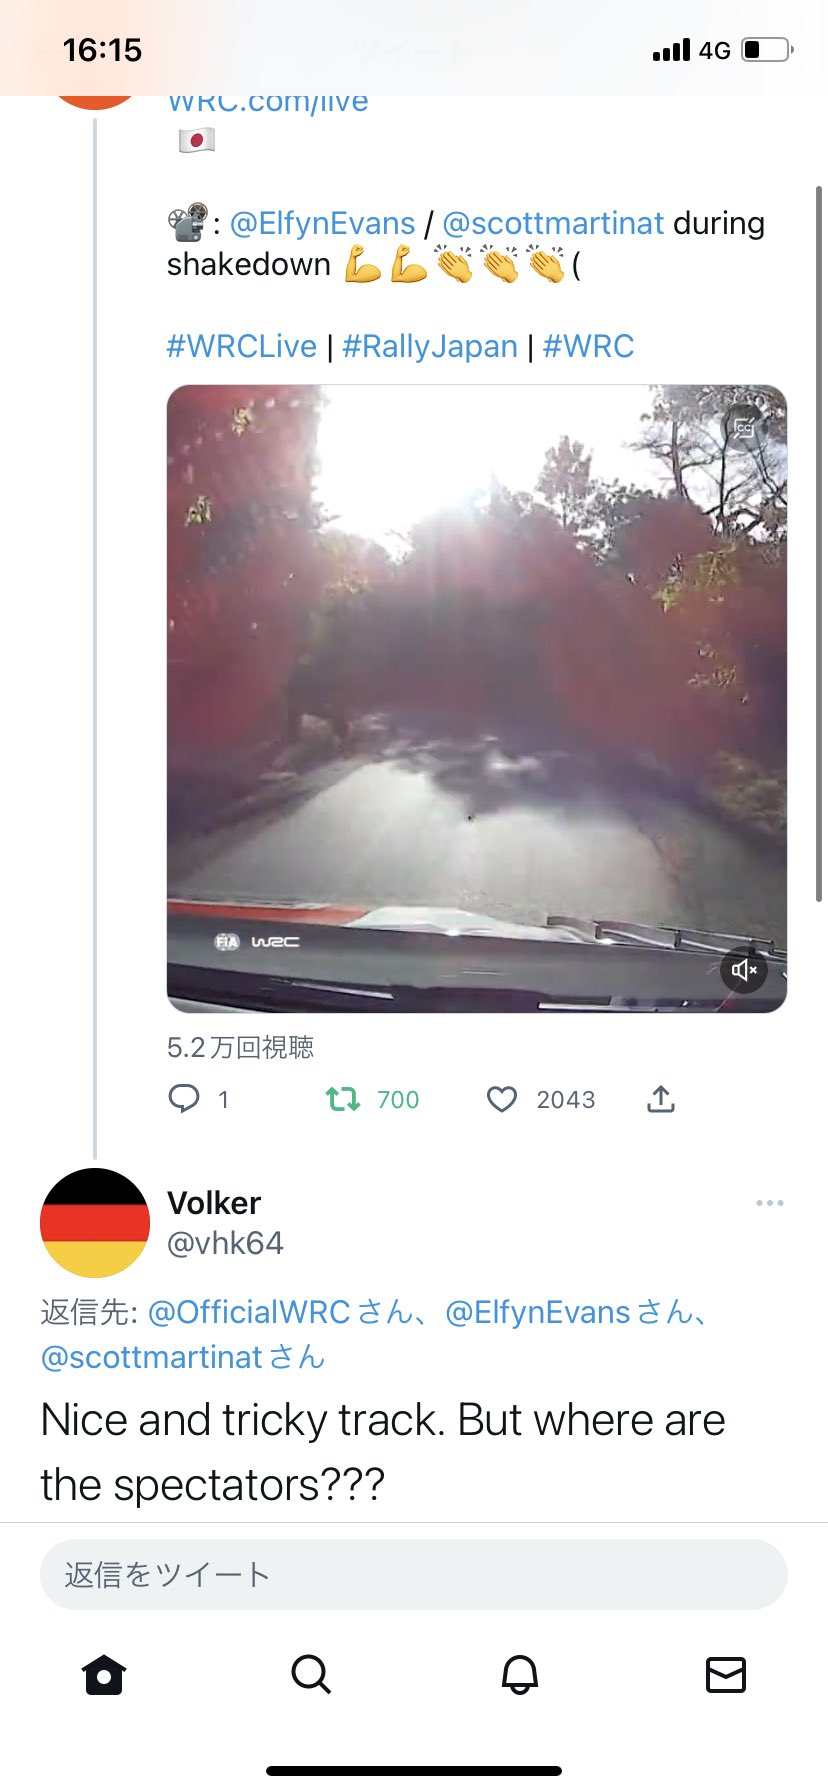This screenshot has width=828, height=1792.
Task: Like the tweet with heart icon
Action: [x=501, y=1099]
